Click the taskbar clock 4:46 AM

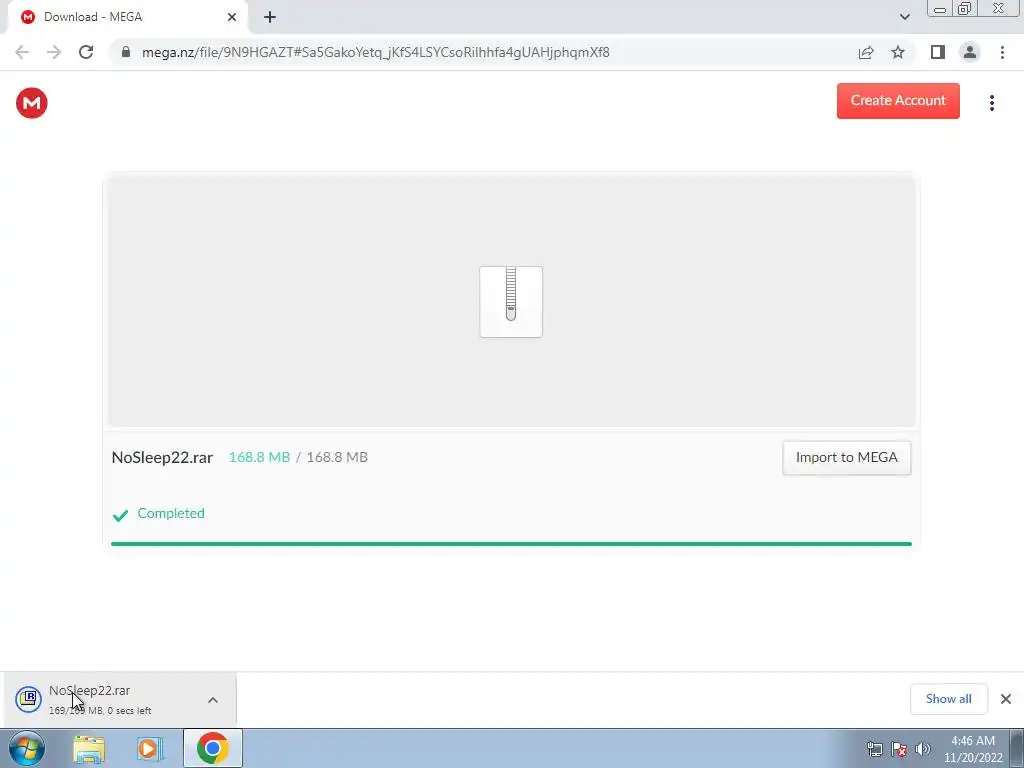click(973, 741)
